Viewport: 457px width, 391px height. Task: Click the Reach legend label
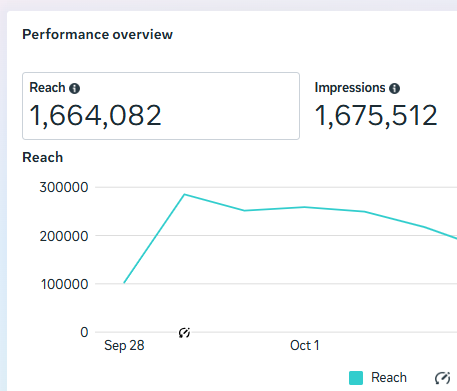(x=389, y=378)
